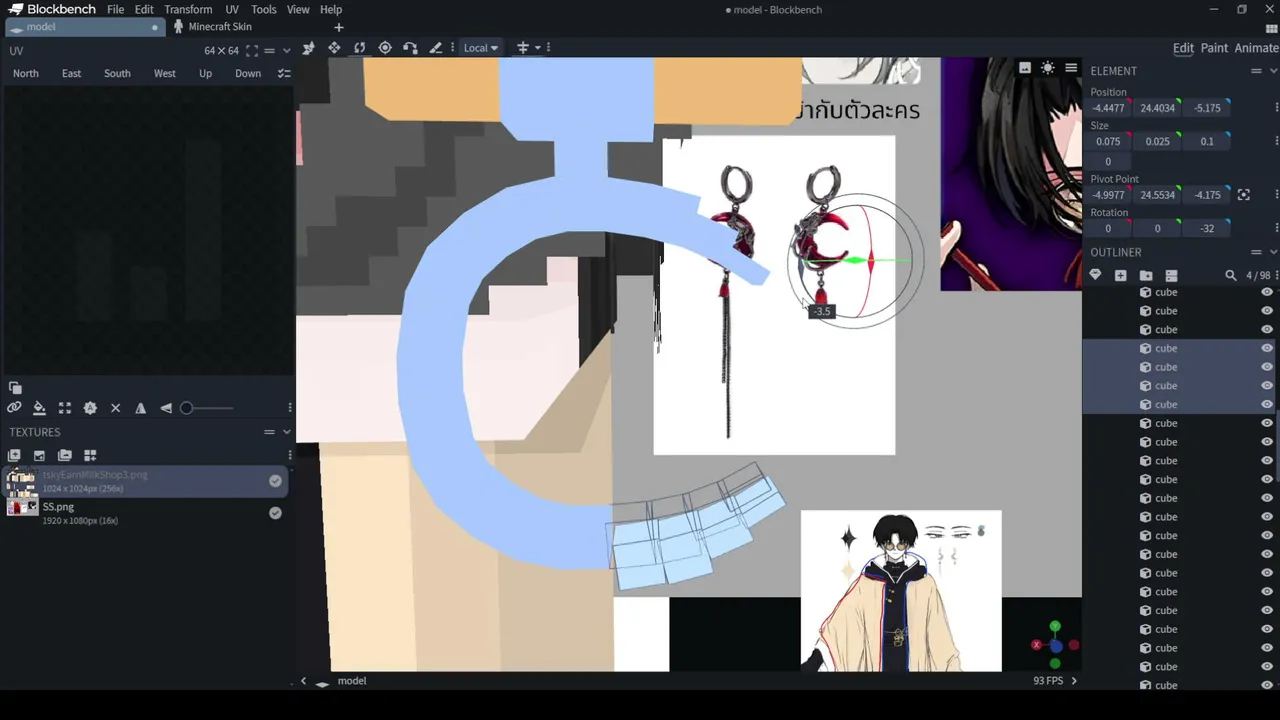Collapse the Element panel chevron
Screen dimensions: 1280x720
[1273, 71]
